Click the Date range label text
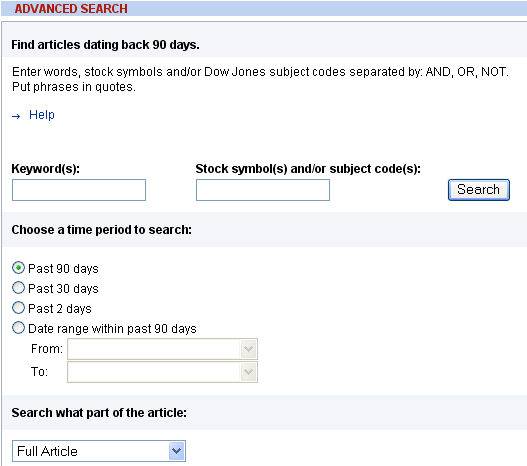This screenshot has height=466, width=527. point(112,329)
